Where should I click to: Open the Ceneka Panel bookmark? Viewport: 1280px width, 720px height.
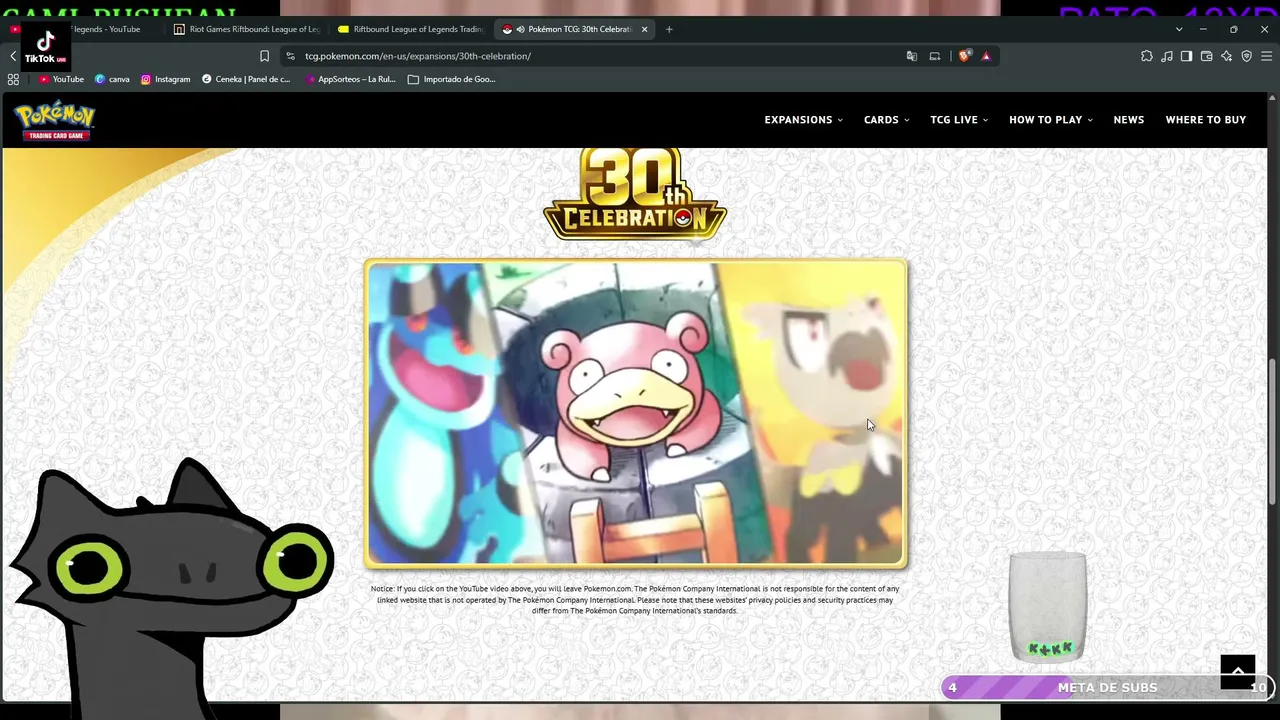pos(245,79)
